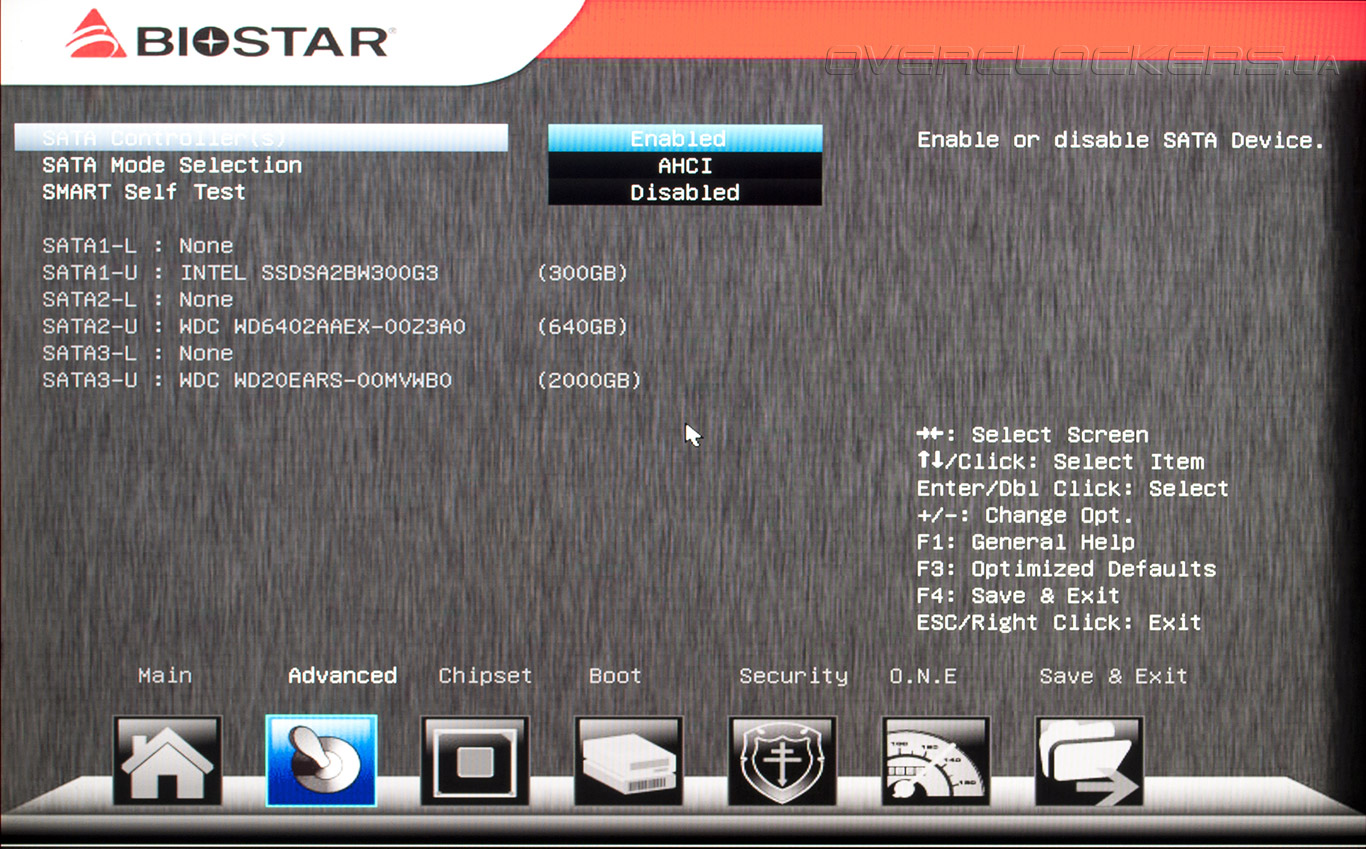Click the 'F4: Save & Exit' hint
This screenshot has width=1366, height=849.
click(x=1019, y=596)
